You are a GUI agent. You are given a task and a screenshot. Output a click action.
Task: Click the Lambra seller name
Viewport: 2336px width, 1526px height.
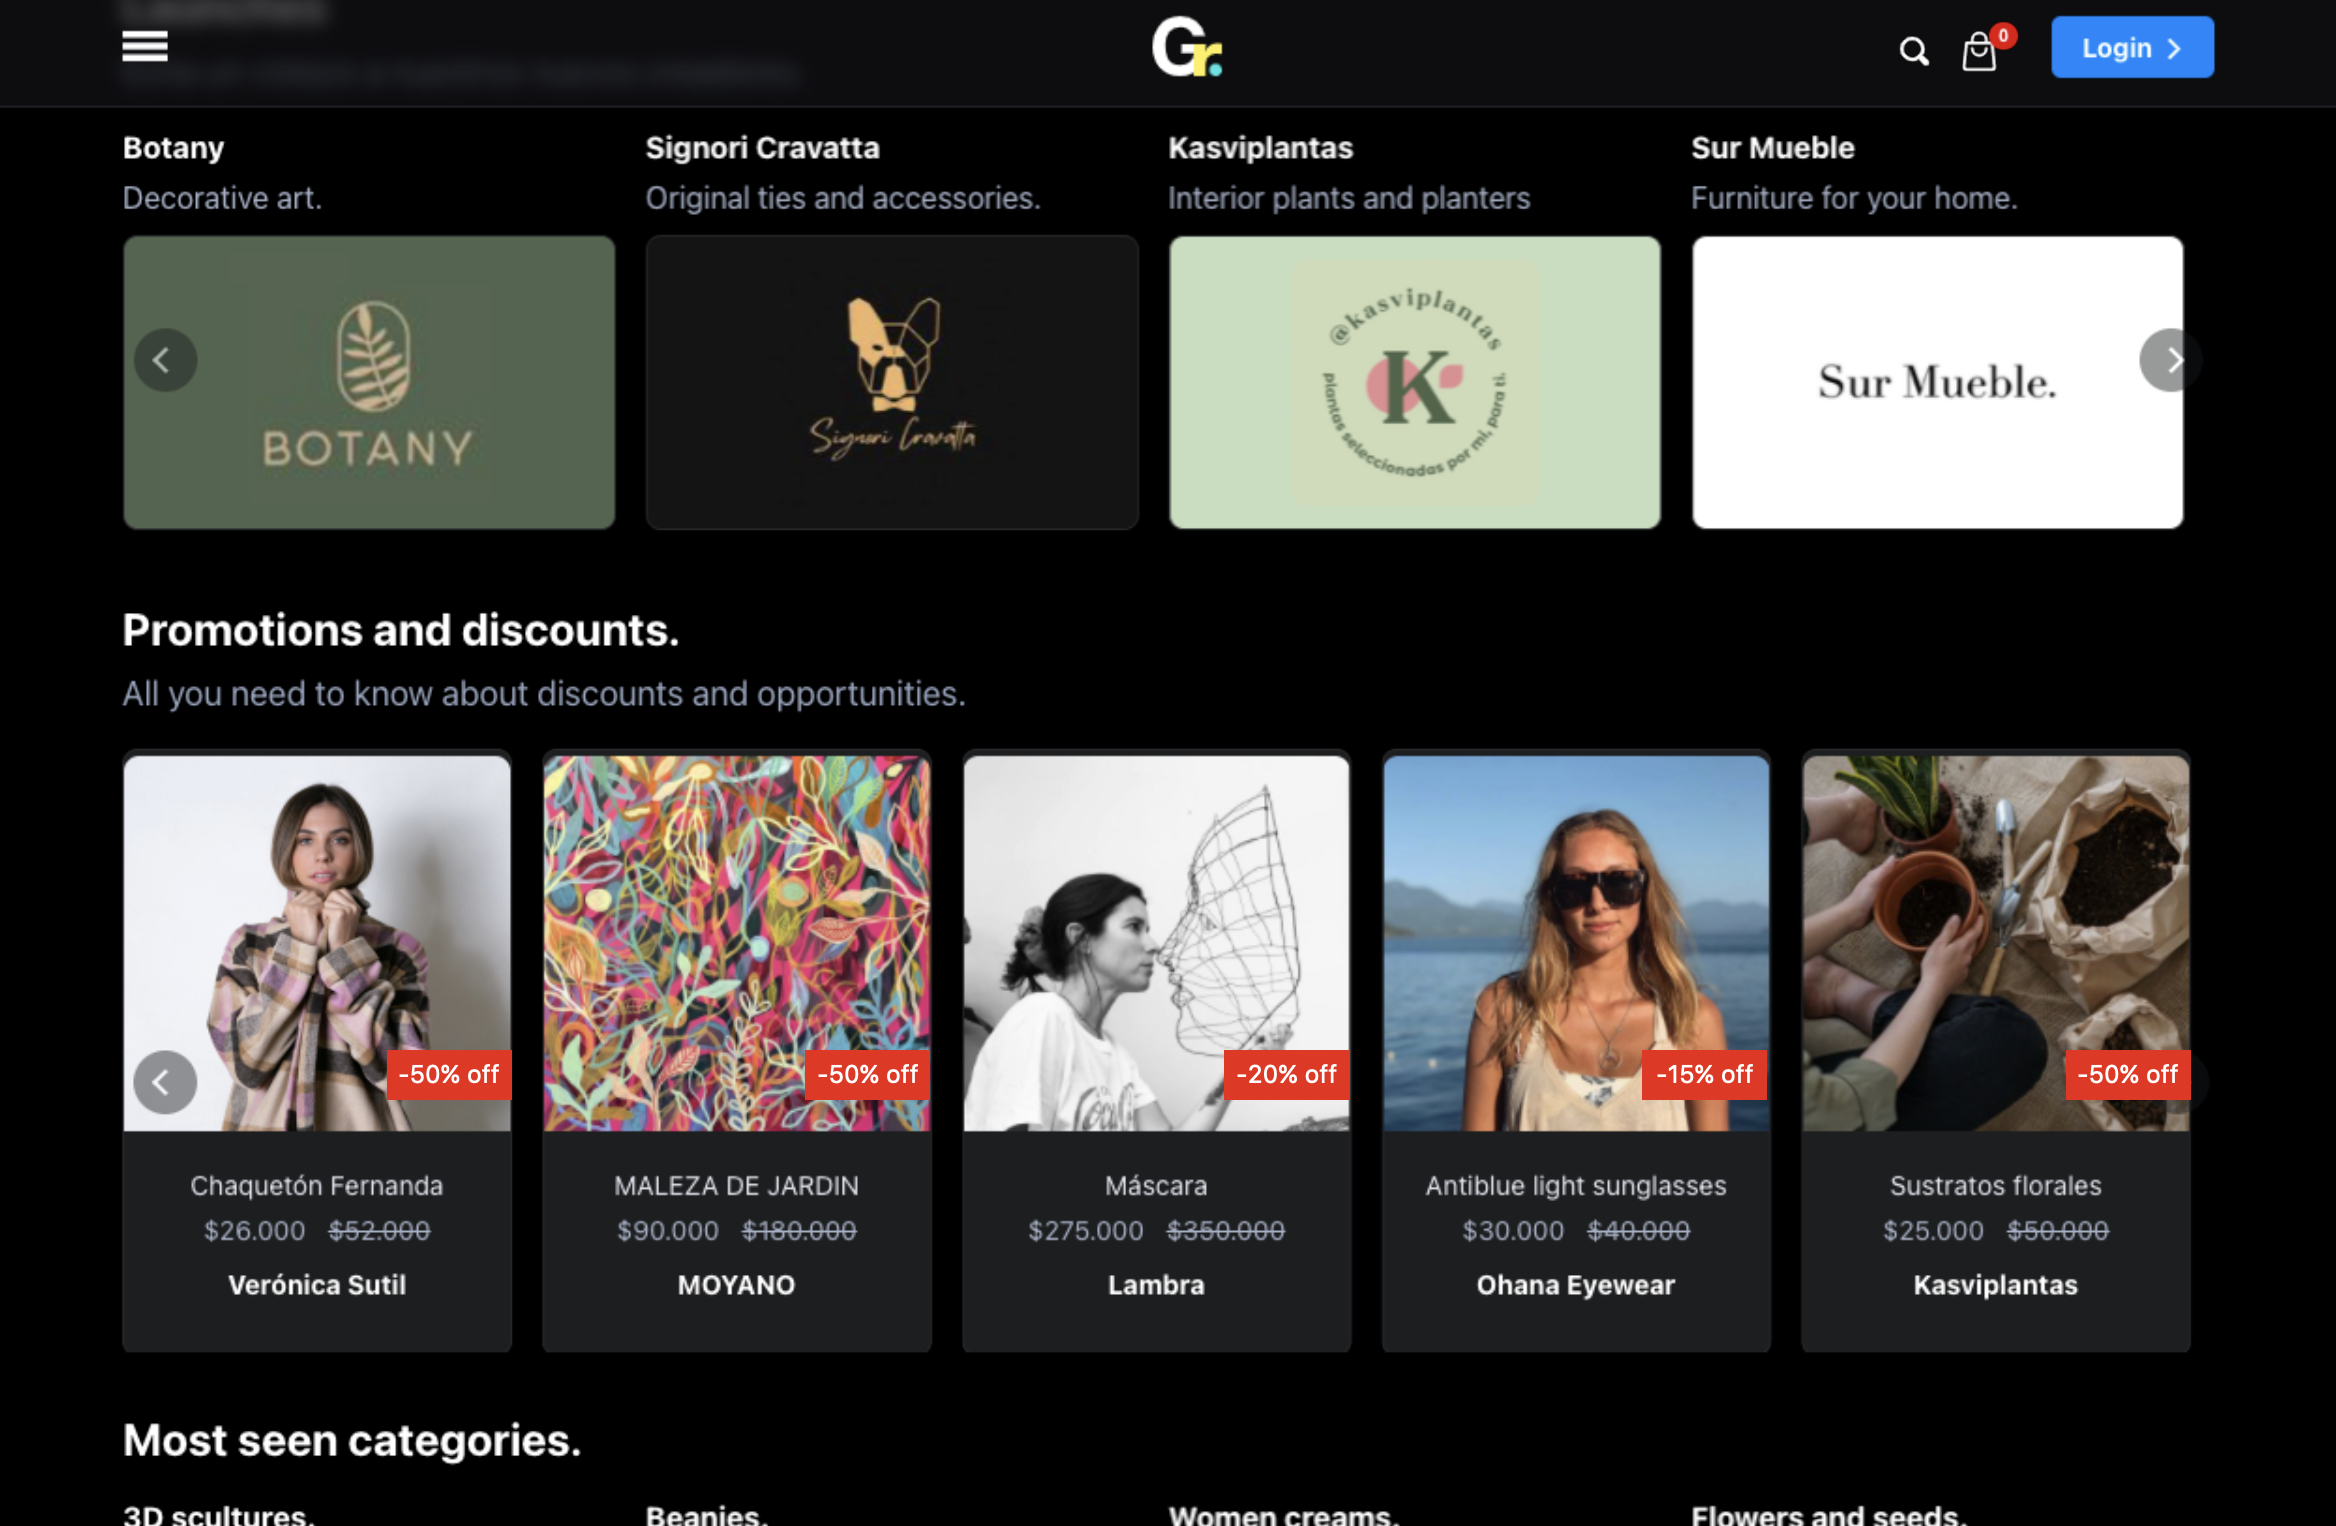point(1156,1285)
